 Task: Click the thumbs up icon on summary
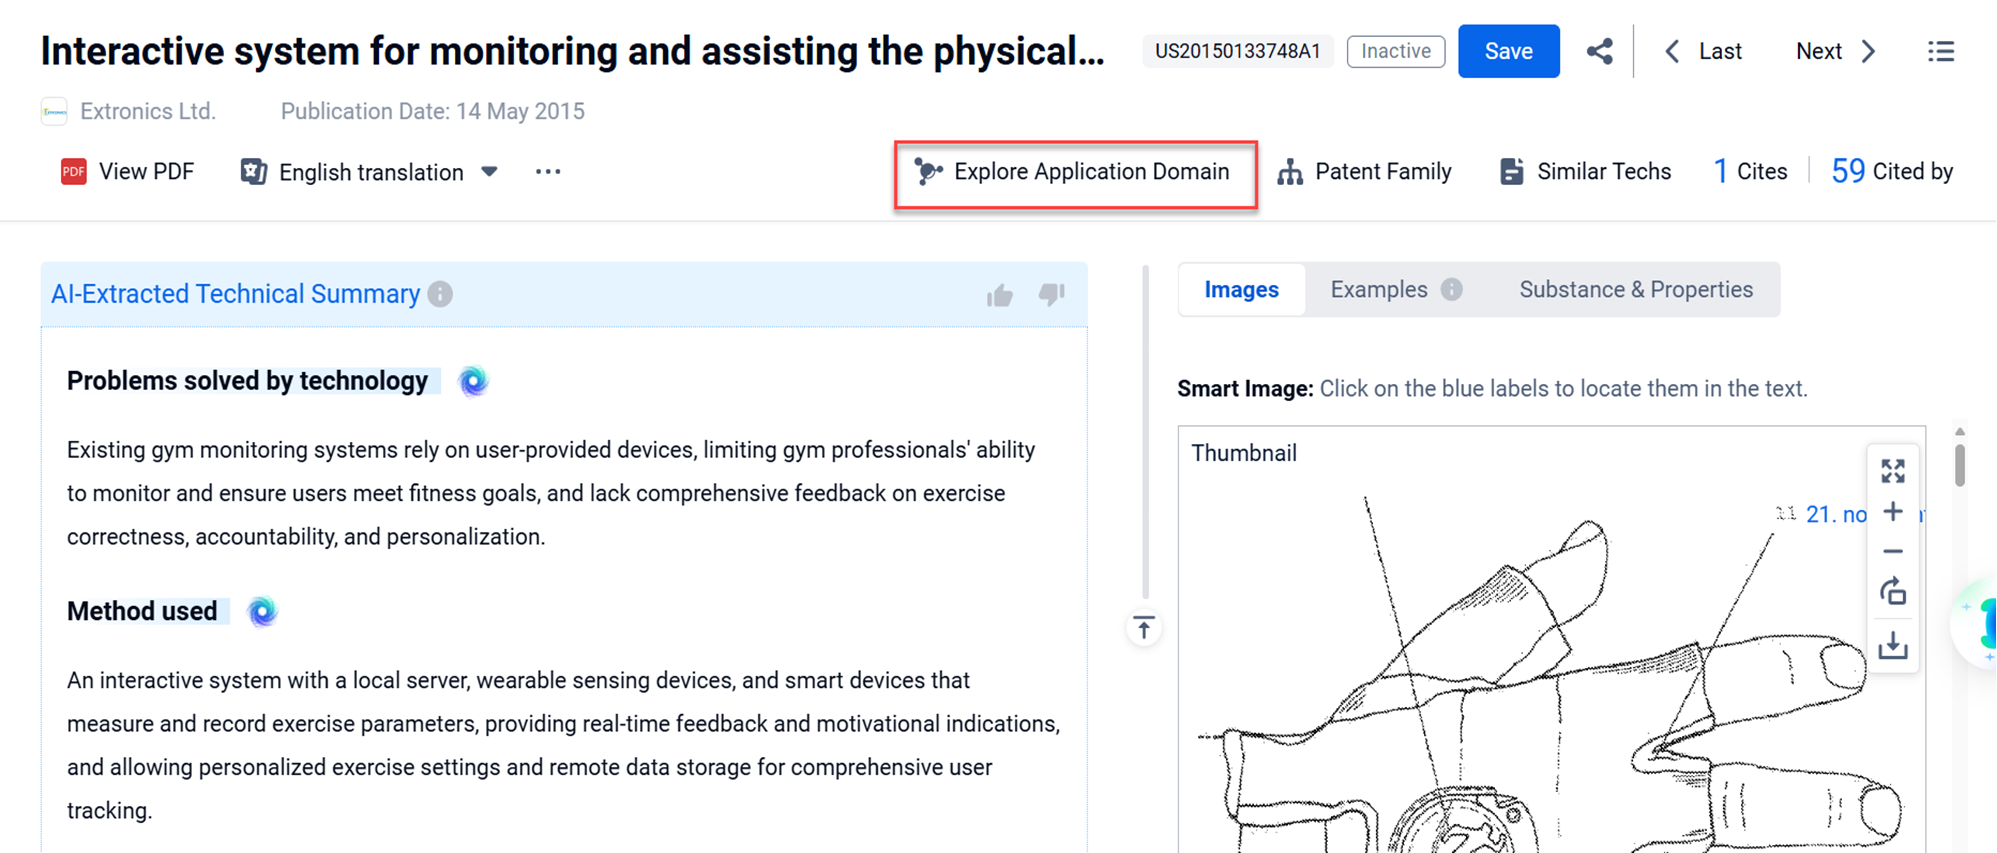point(999,295)
